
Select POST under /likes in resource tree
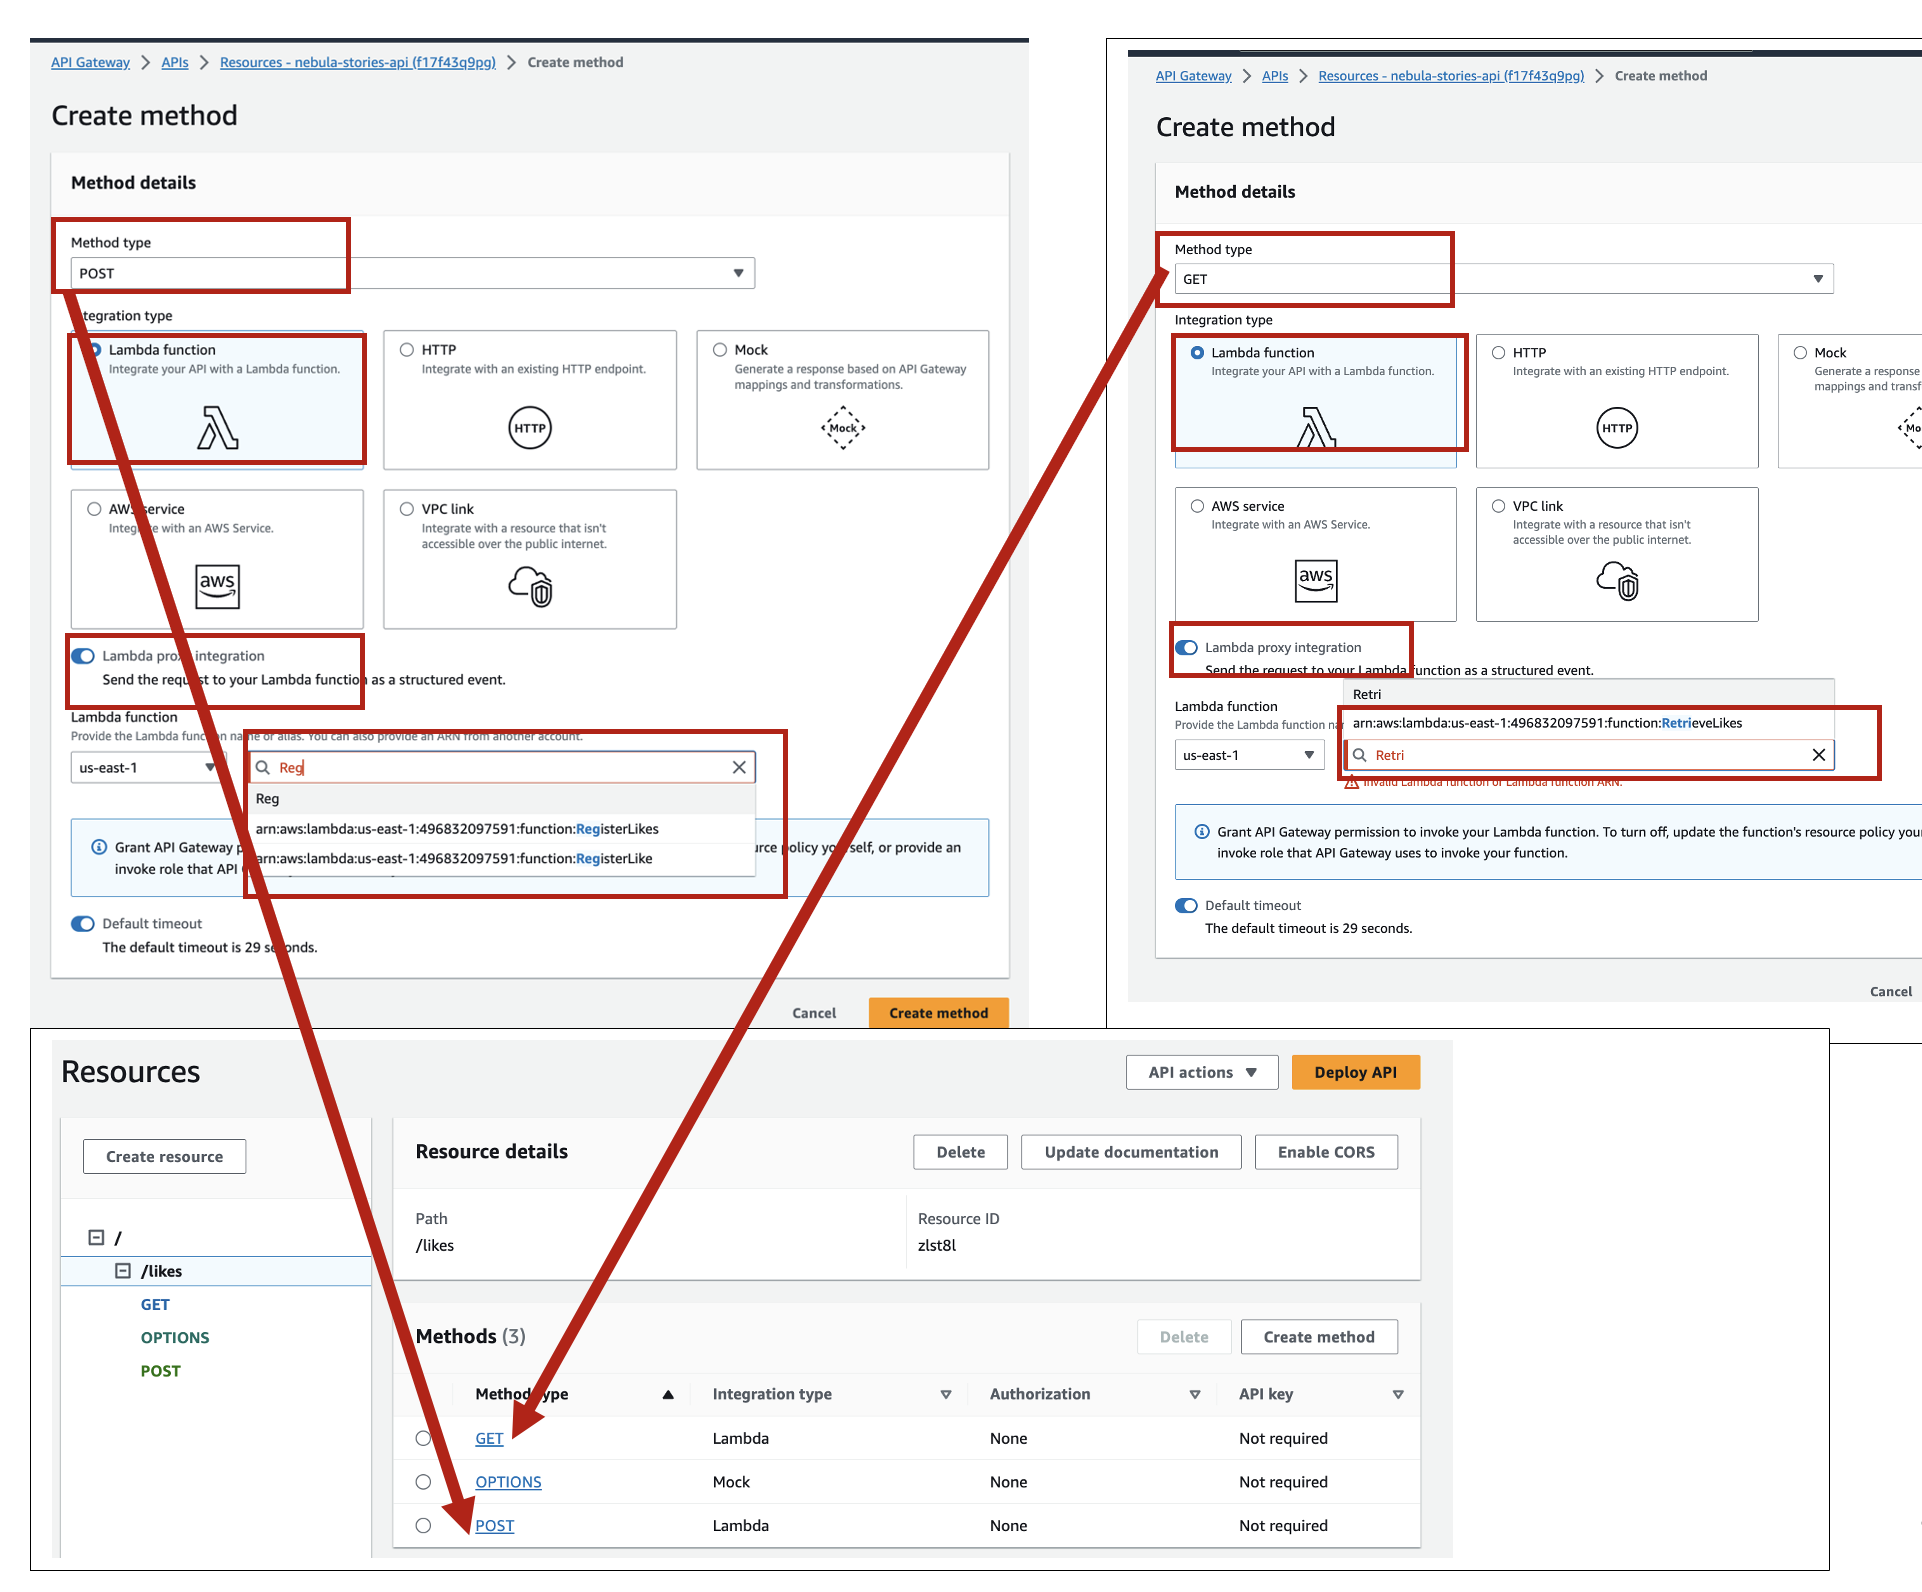point(161,1371)
